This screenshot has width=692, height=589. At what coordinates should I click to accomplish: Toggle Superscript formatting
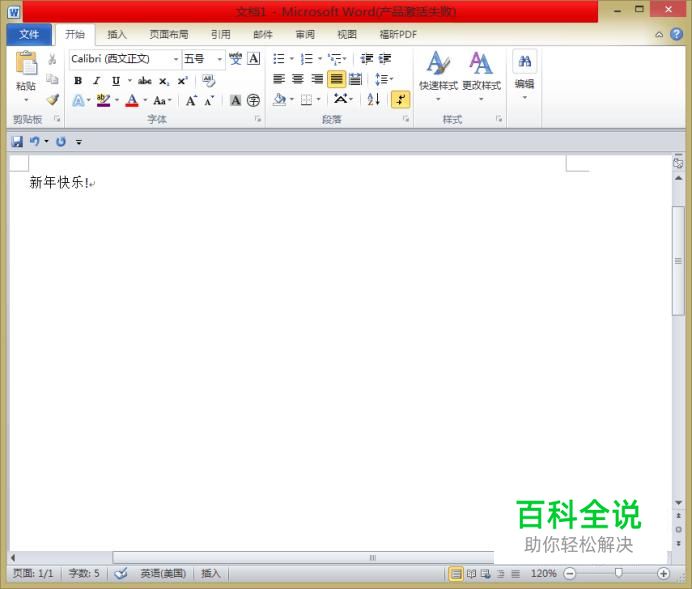pyautogui.click(x=182, y=80)
